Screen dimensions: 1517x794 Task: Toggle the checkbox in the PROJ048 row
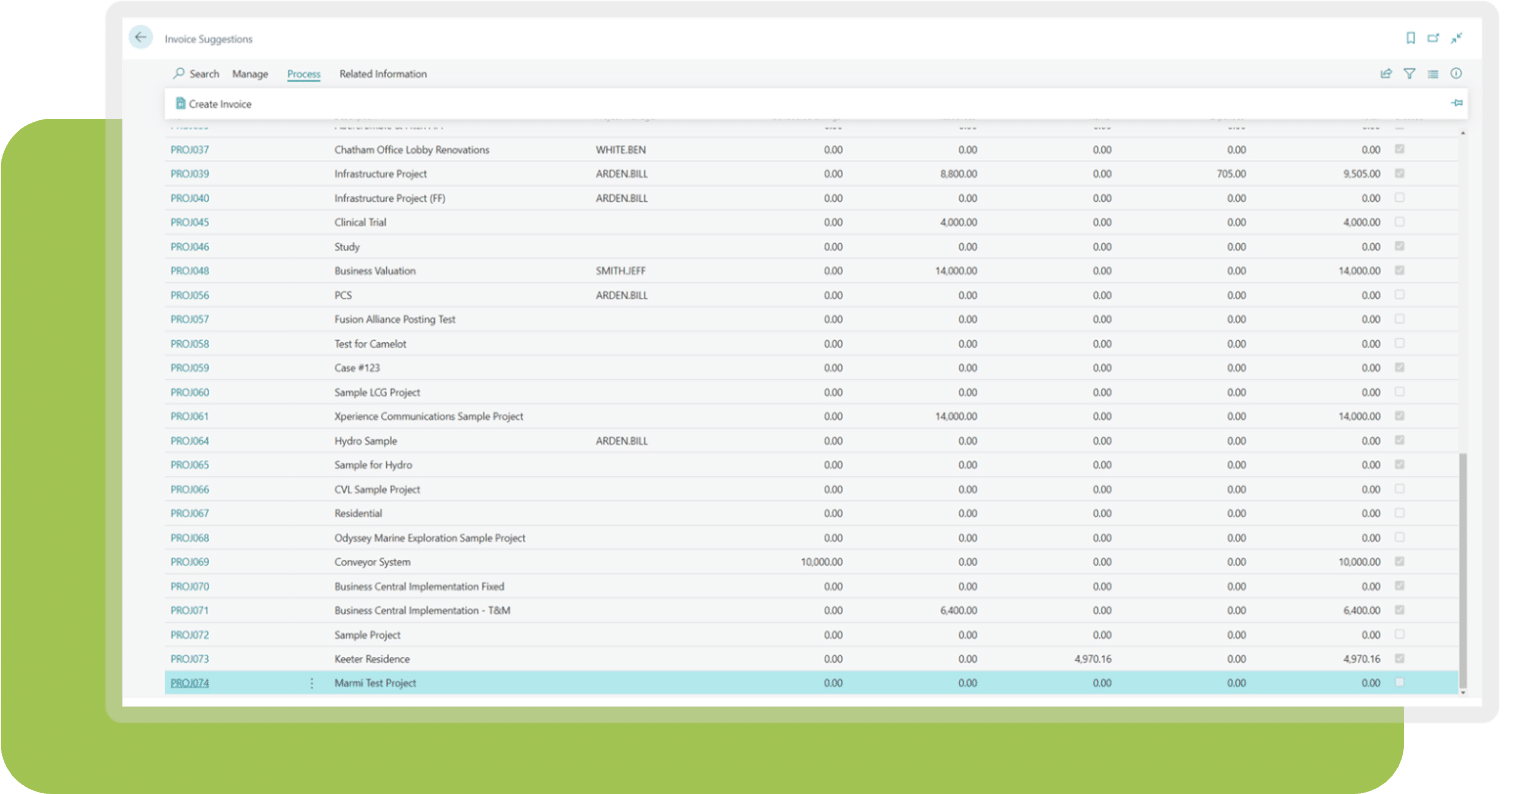(x=1399, y=270)
